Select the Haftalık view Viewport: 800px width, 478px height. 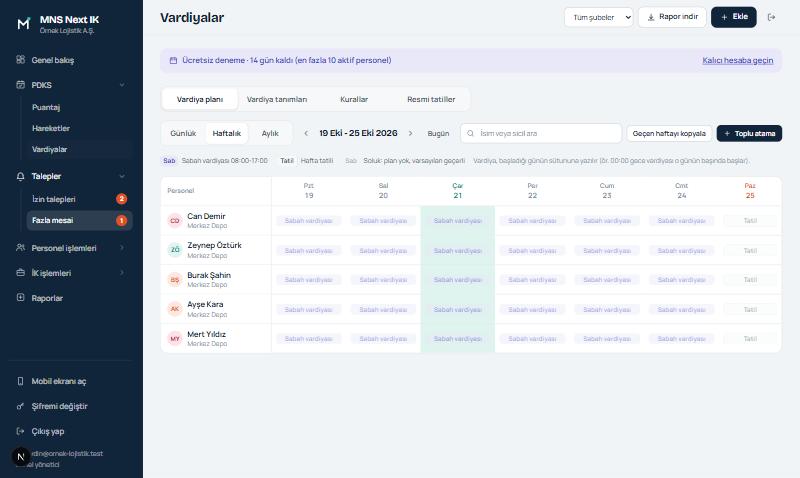[x=227, y=133]
